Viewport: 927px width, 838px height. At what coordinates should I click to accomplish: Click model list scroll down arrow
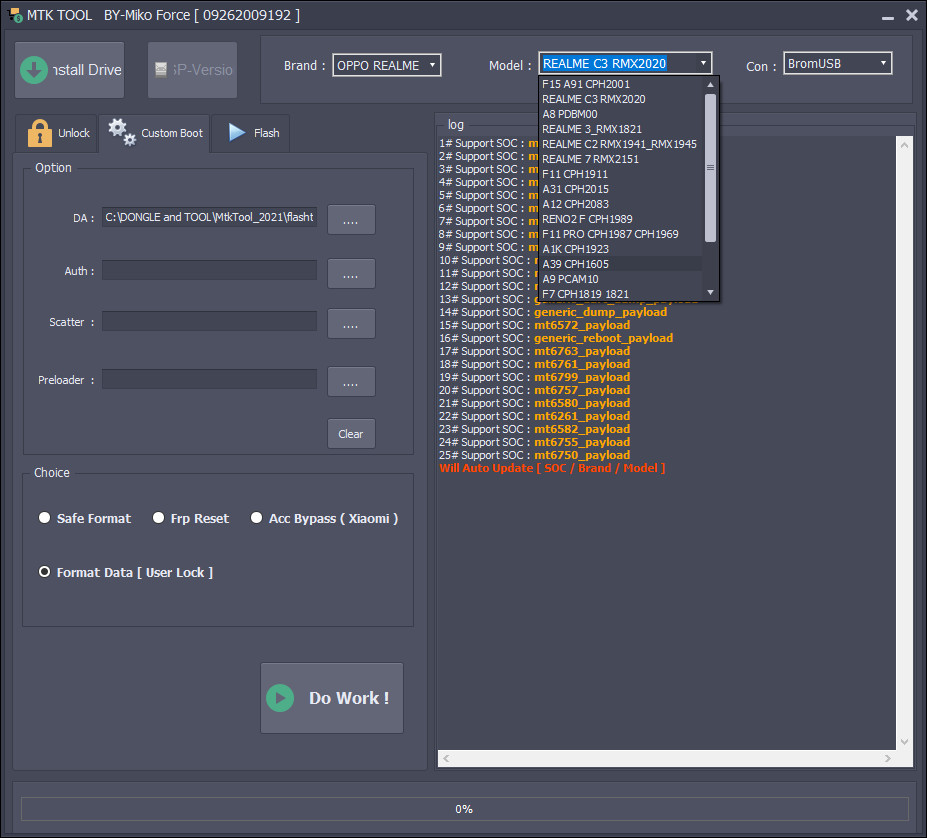pyautogui.click(x=711, y=293)
